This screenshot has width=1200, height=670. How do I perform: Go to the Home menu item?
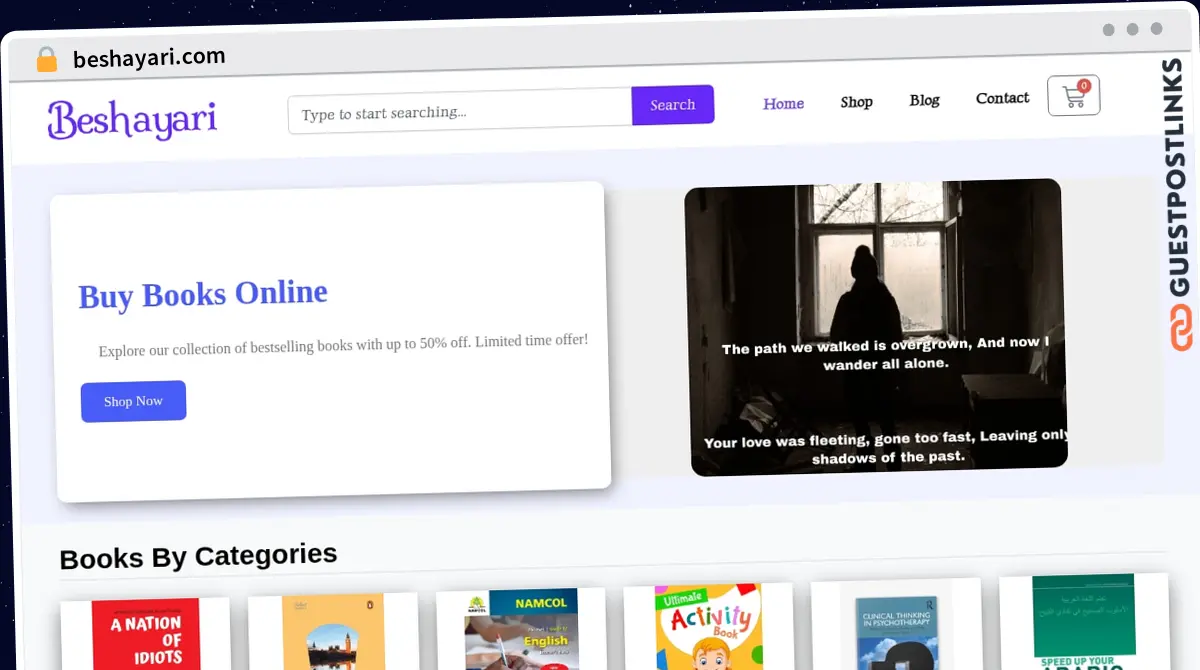[783, 103]
